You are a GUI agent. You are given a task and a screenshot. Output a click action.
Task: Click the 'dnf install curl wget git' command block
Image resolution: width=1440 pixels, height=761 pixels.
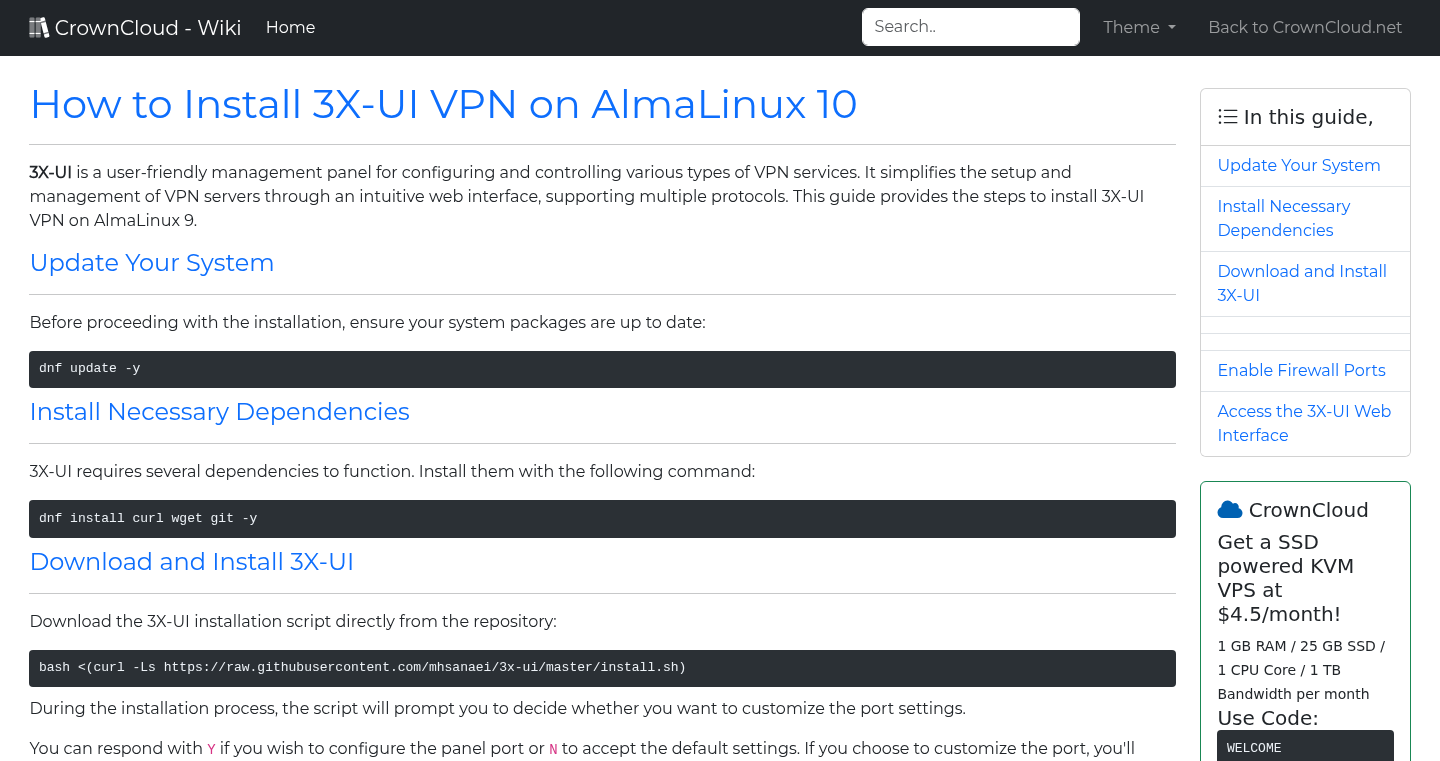pyautogui.click(x=602, y=518)
